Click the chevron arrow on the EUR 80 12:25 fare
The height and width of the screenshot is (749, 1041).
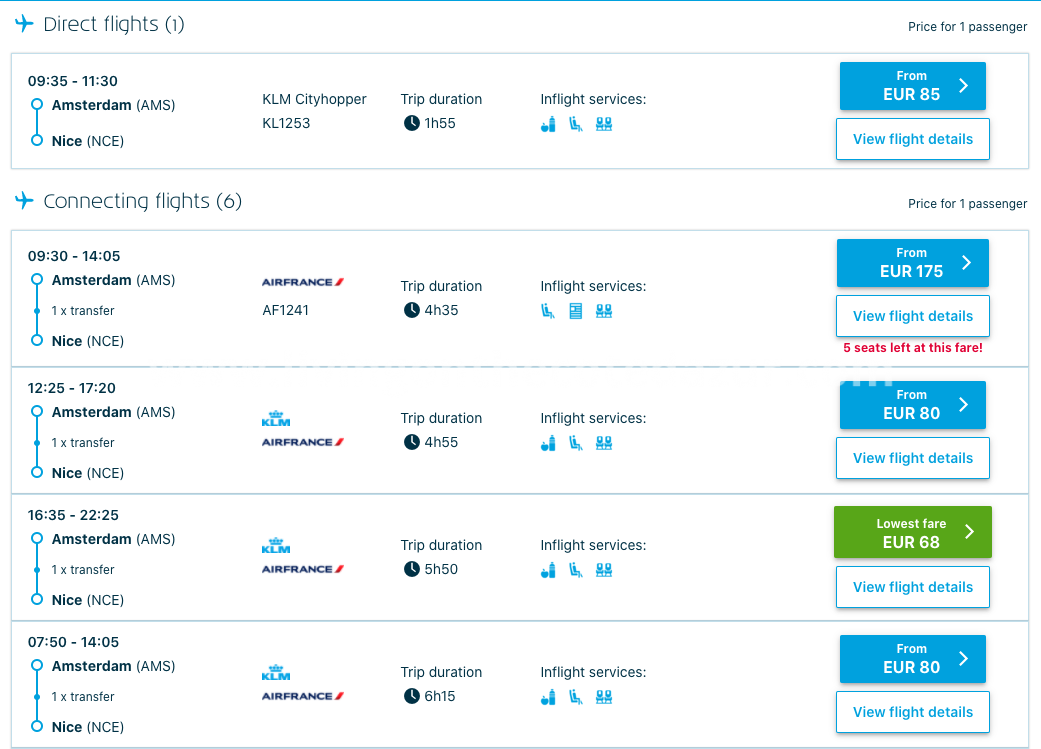click(x=964, y=404)
